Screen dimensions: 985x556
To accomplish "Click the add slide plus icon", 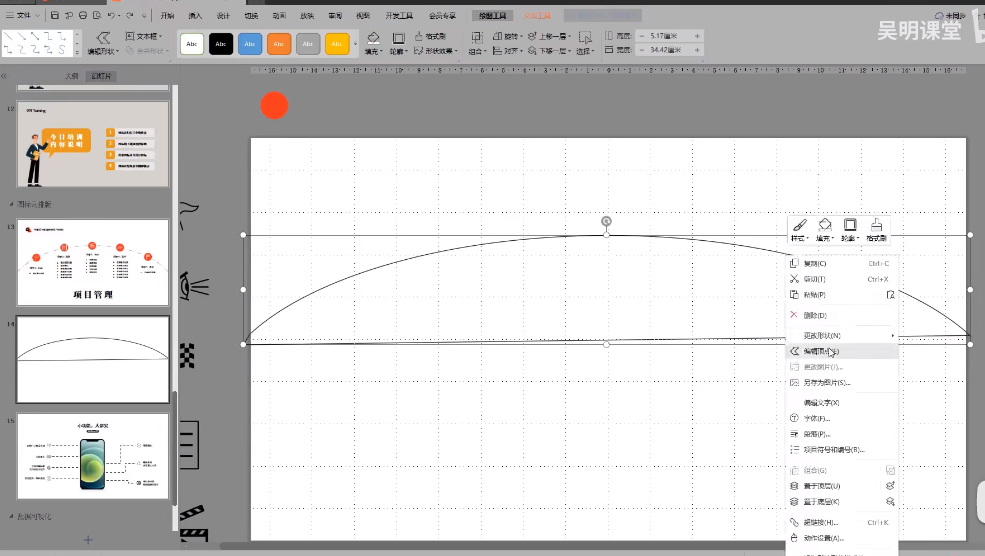I will [x=88, y=540].
